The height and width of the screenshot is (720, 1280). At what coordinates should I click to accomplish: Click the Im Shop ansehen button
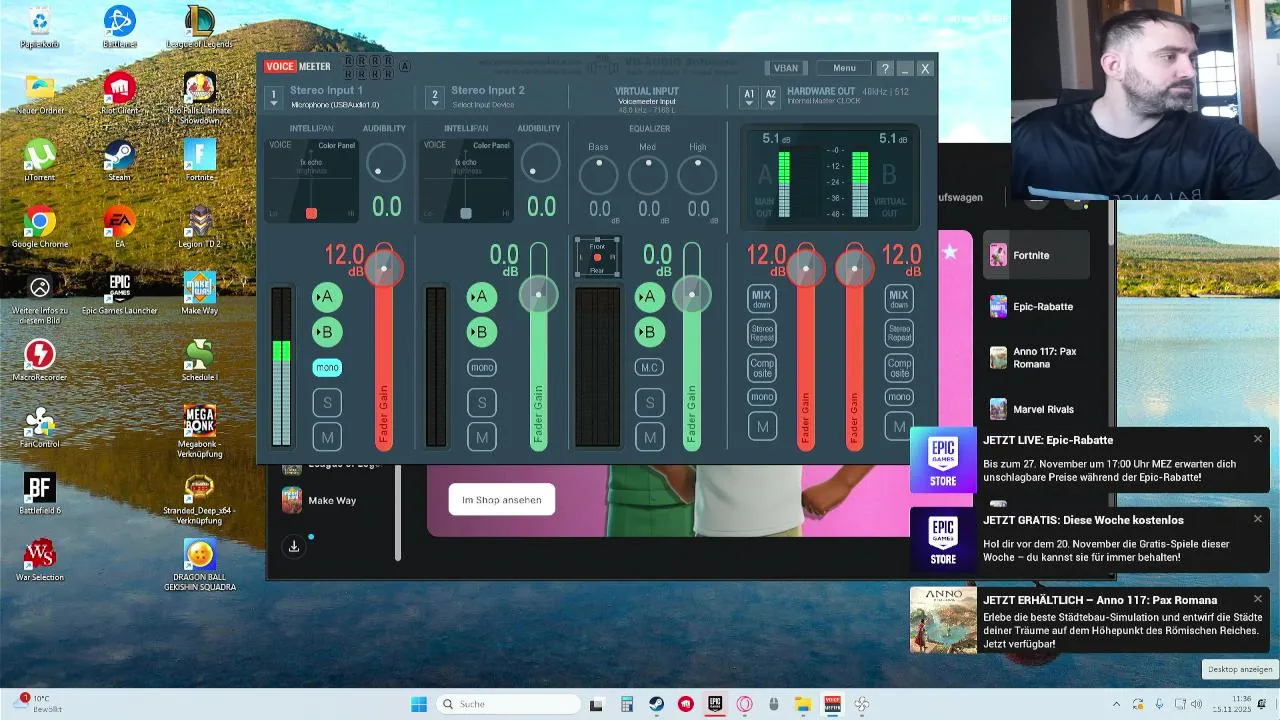tap(501, 500)
